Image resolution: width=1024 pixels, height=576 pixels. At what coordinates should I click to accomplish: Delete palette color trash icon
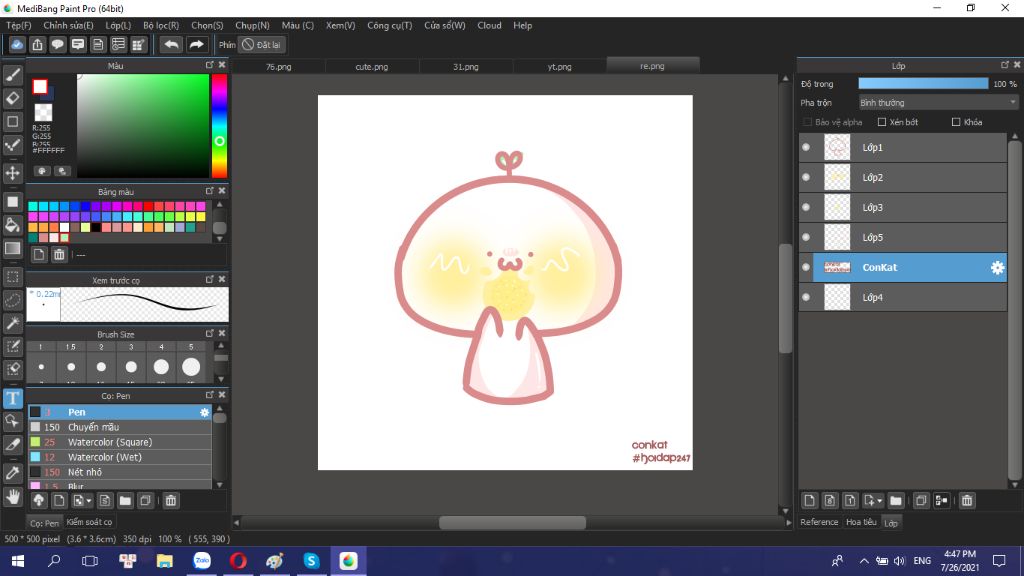[x=59, y=255]
